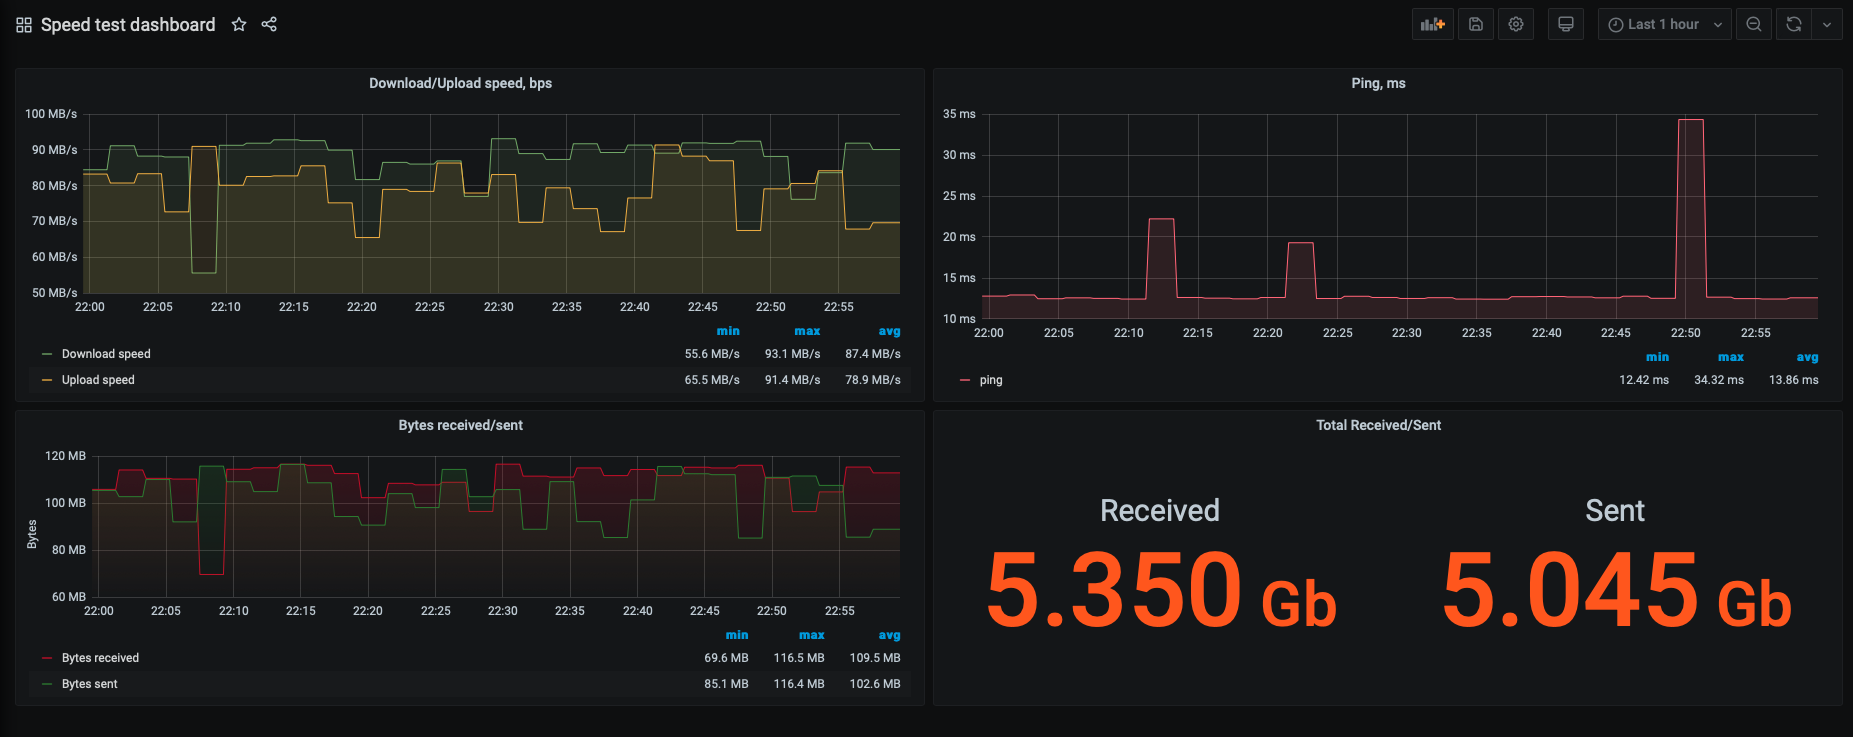Open the Bytes received/sent panel menu
Viewport: 1853px width, 737px height.
(460, 425)
